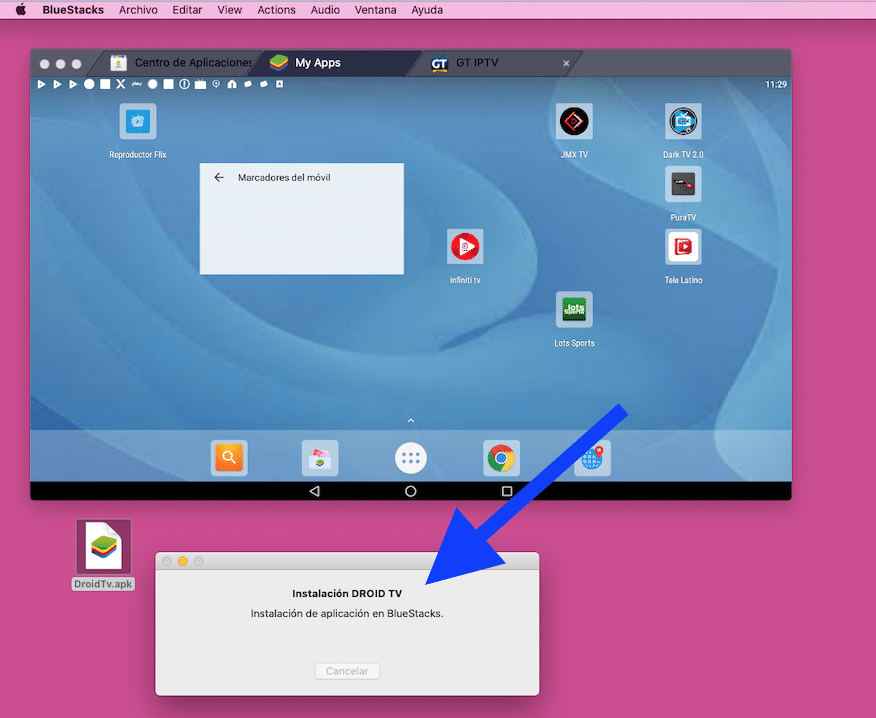Viewport: 876px width, 718px height.
Task: Open the orange search app in the dock
Action: pyautogui.click(x=229, y=457)
